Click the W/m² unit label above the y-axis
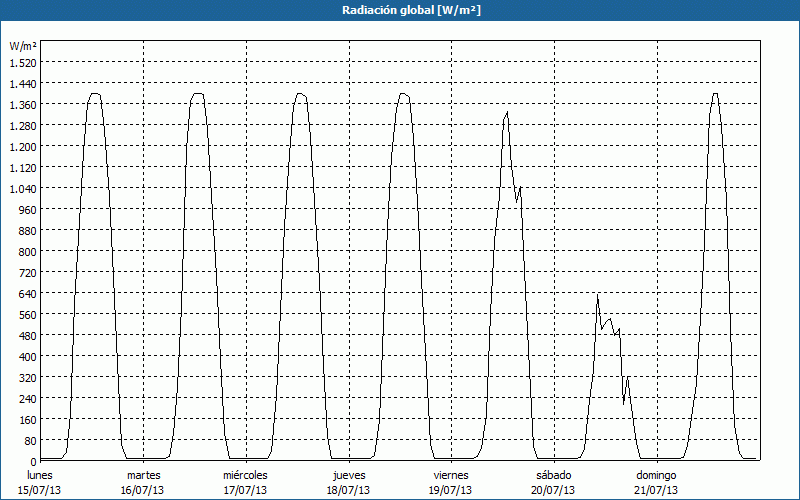The height and width of the screenshot is (500, 800). pyautogui.click(x=23, y=46)
